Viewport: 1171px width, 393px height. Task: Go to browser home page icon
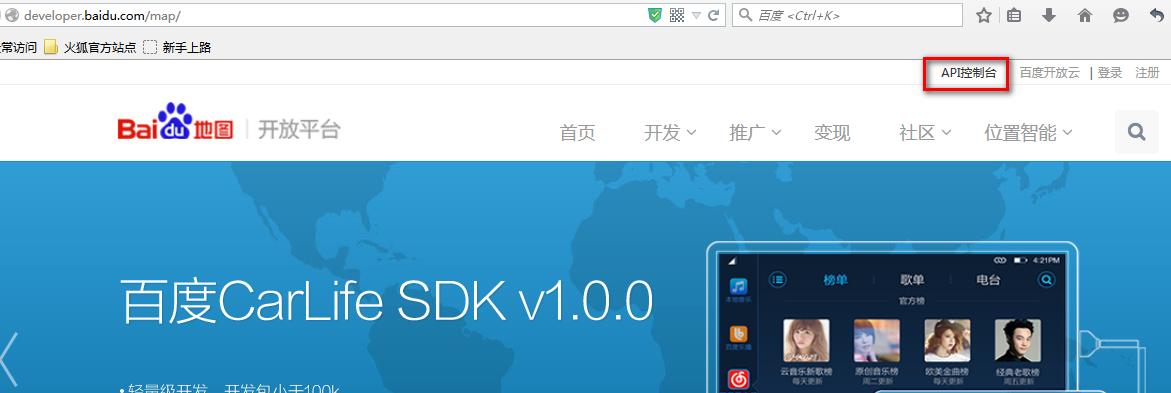tap(1085, 15)
